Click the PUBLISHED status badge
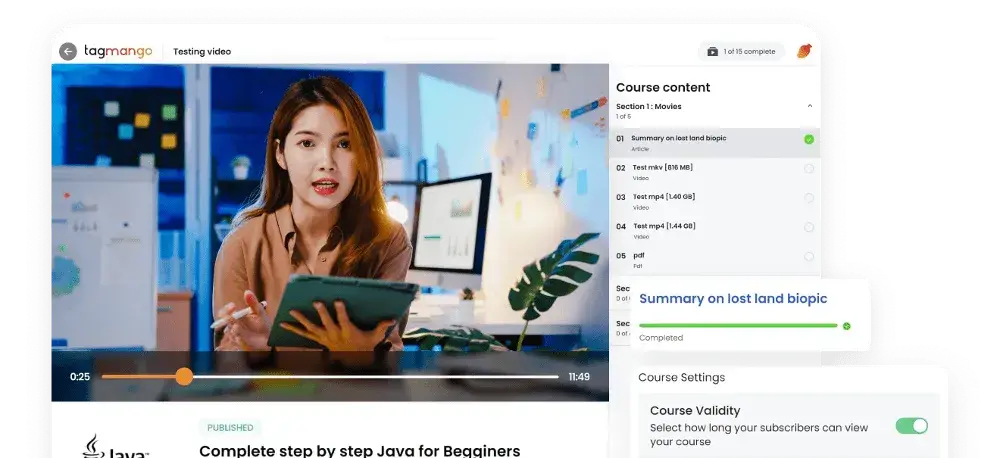 [x=230, y=427]
